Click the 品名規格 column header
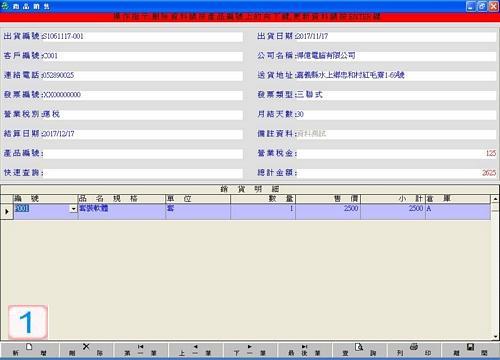The image size is (500, 360). point(122,199)
